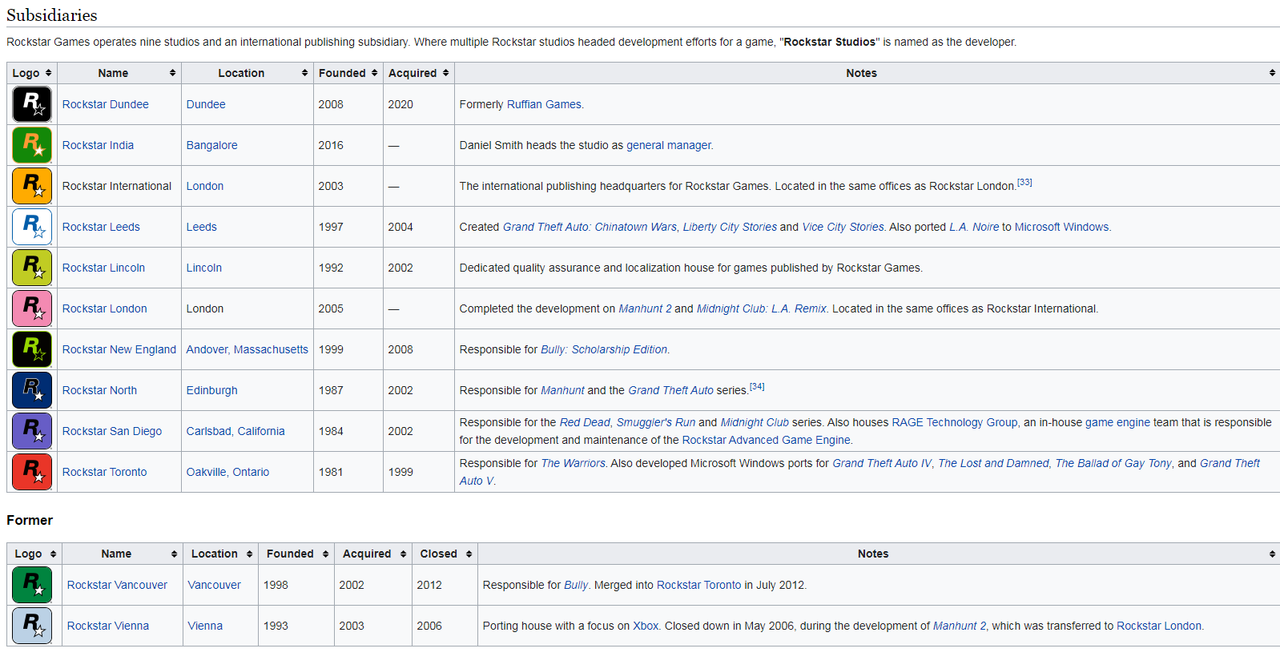Open the Oakville, Ontario link
Image resolution: width=1280 pixels, height=657 pixels.
point(227,472)
